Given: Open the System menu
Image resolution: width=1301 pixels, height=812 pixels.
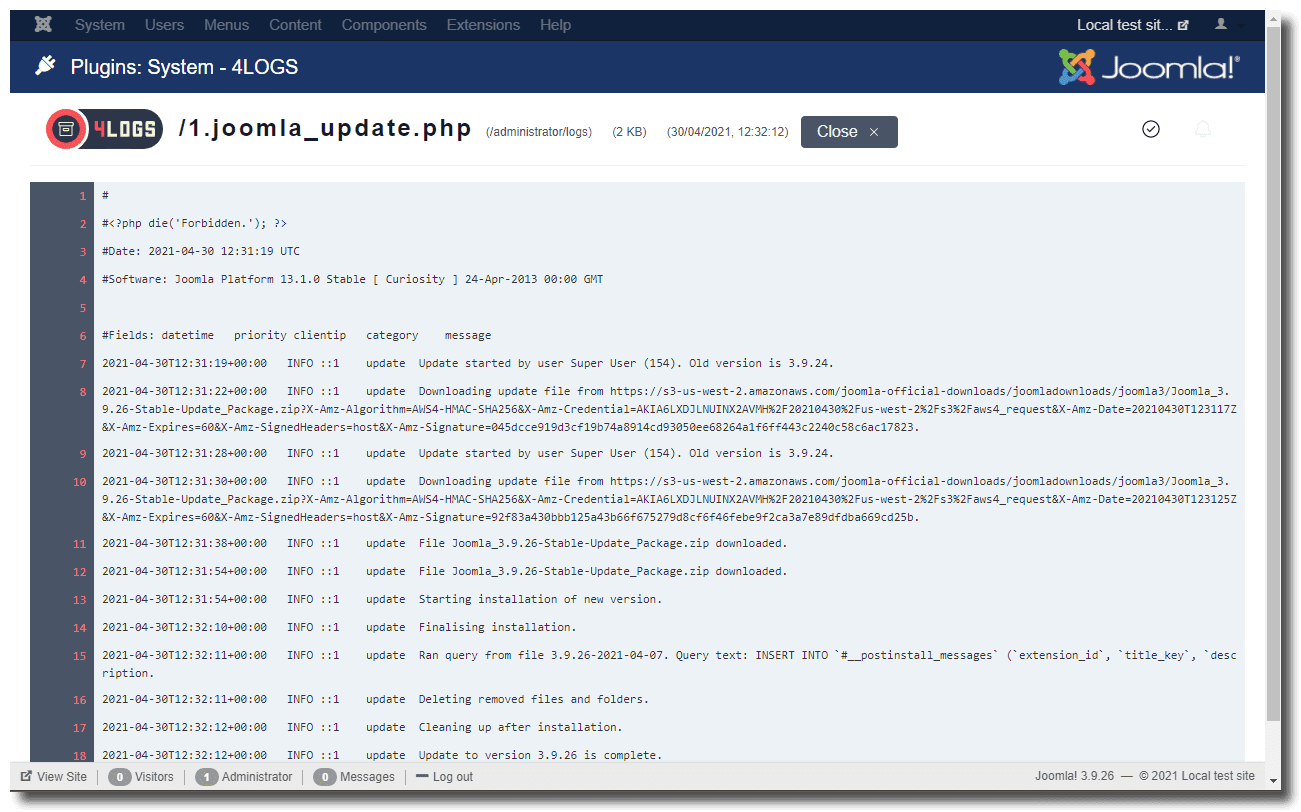Looking at the screenshot, I should (99, 25).
